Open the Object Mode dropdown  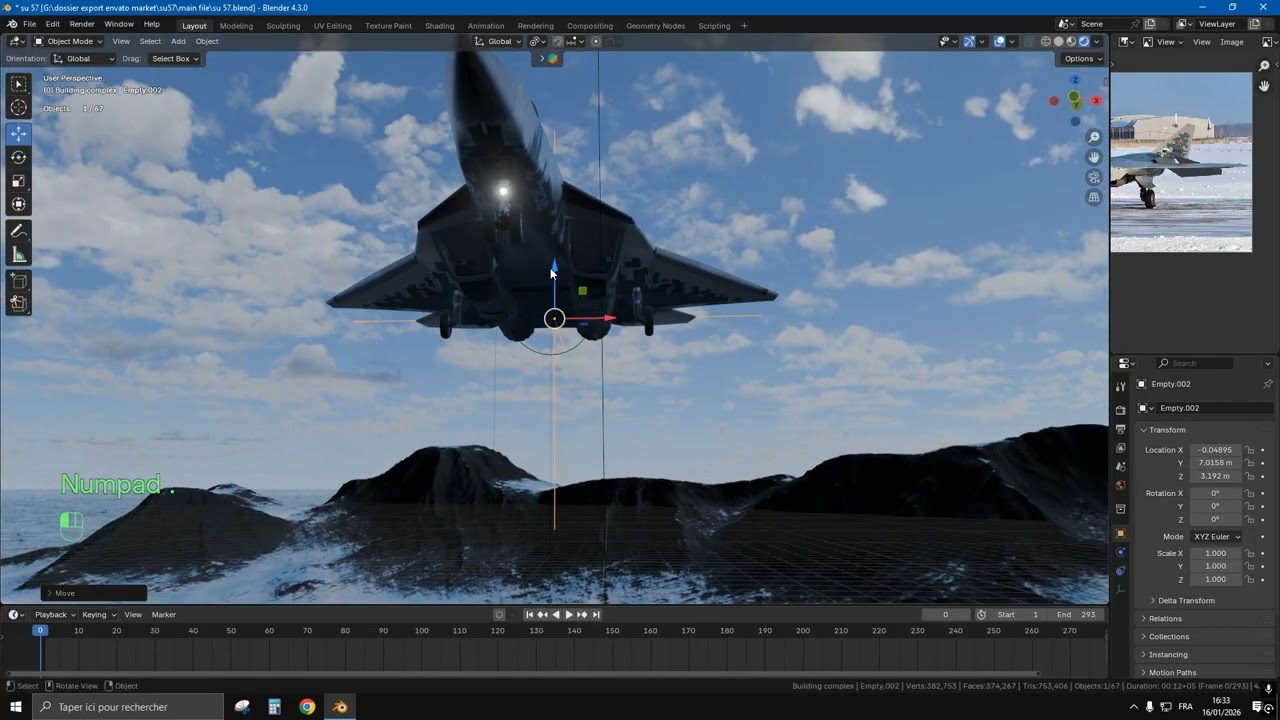click(x=70, y=41)
